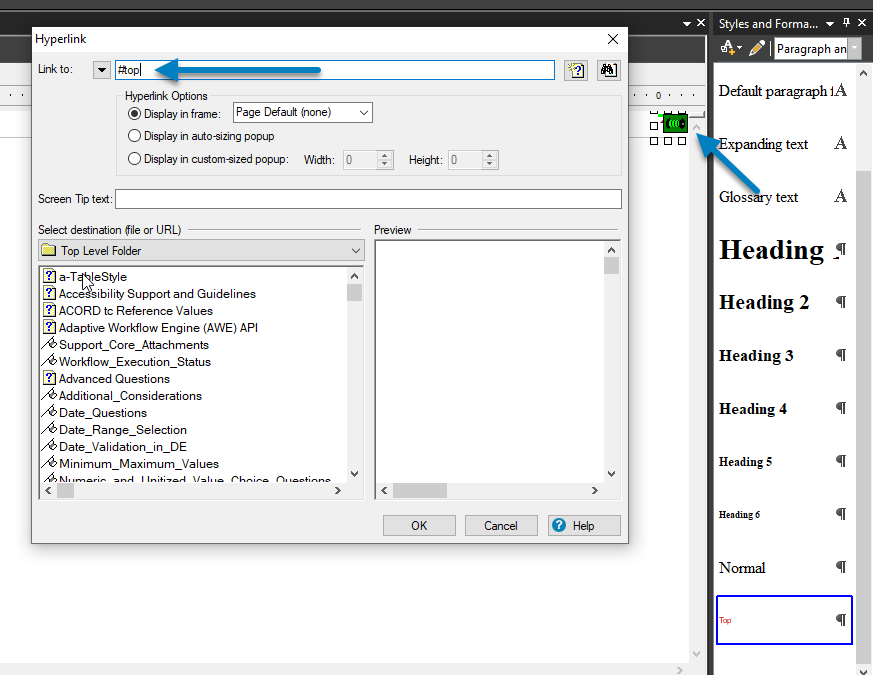The width and height of the screenshot is (873, 675).
Task: Select the Advanced Questions topic icon
Action: point(50,378)
